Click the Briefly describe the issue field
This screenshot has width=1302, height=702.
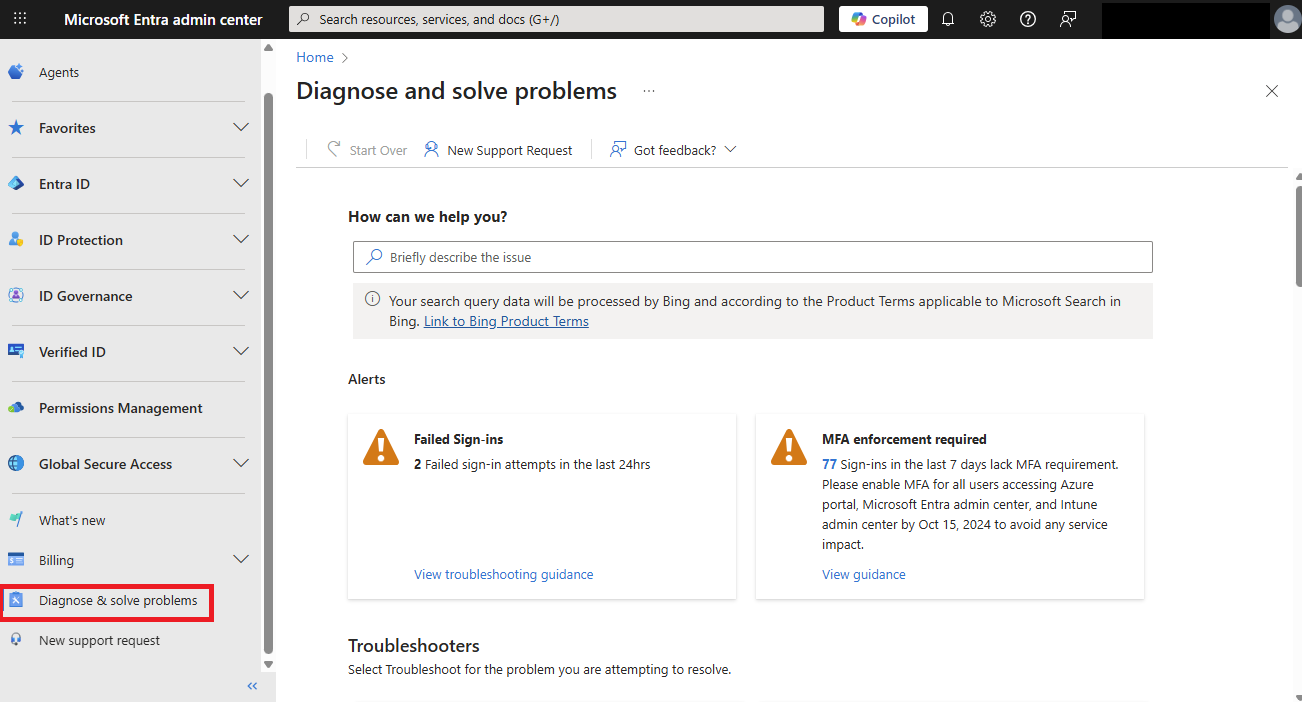point(752,257)
